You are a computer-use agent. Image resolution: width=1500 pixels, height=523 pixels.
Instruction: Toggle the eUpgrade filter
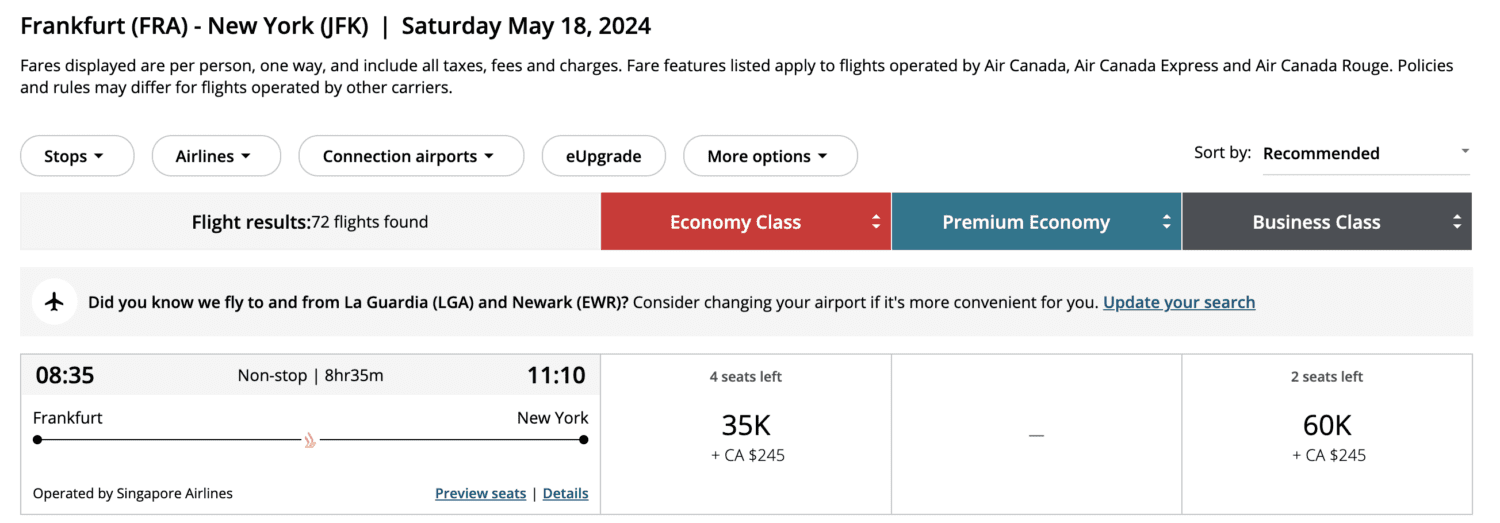(x=603, y=156)
